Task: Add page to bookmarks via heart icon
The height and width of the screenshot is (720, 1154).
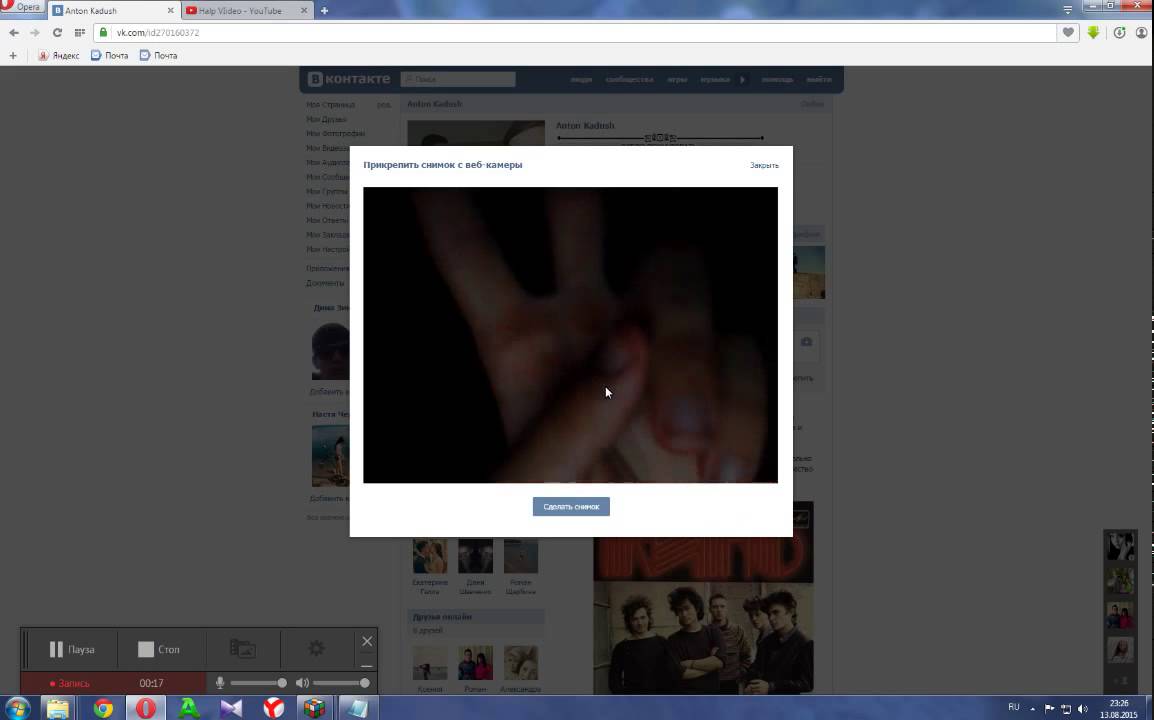Action: coord(1067,32)
